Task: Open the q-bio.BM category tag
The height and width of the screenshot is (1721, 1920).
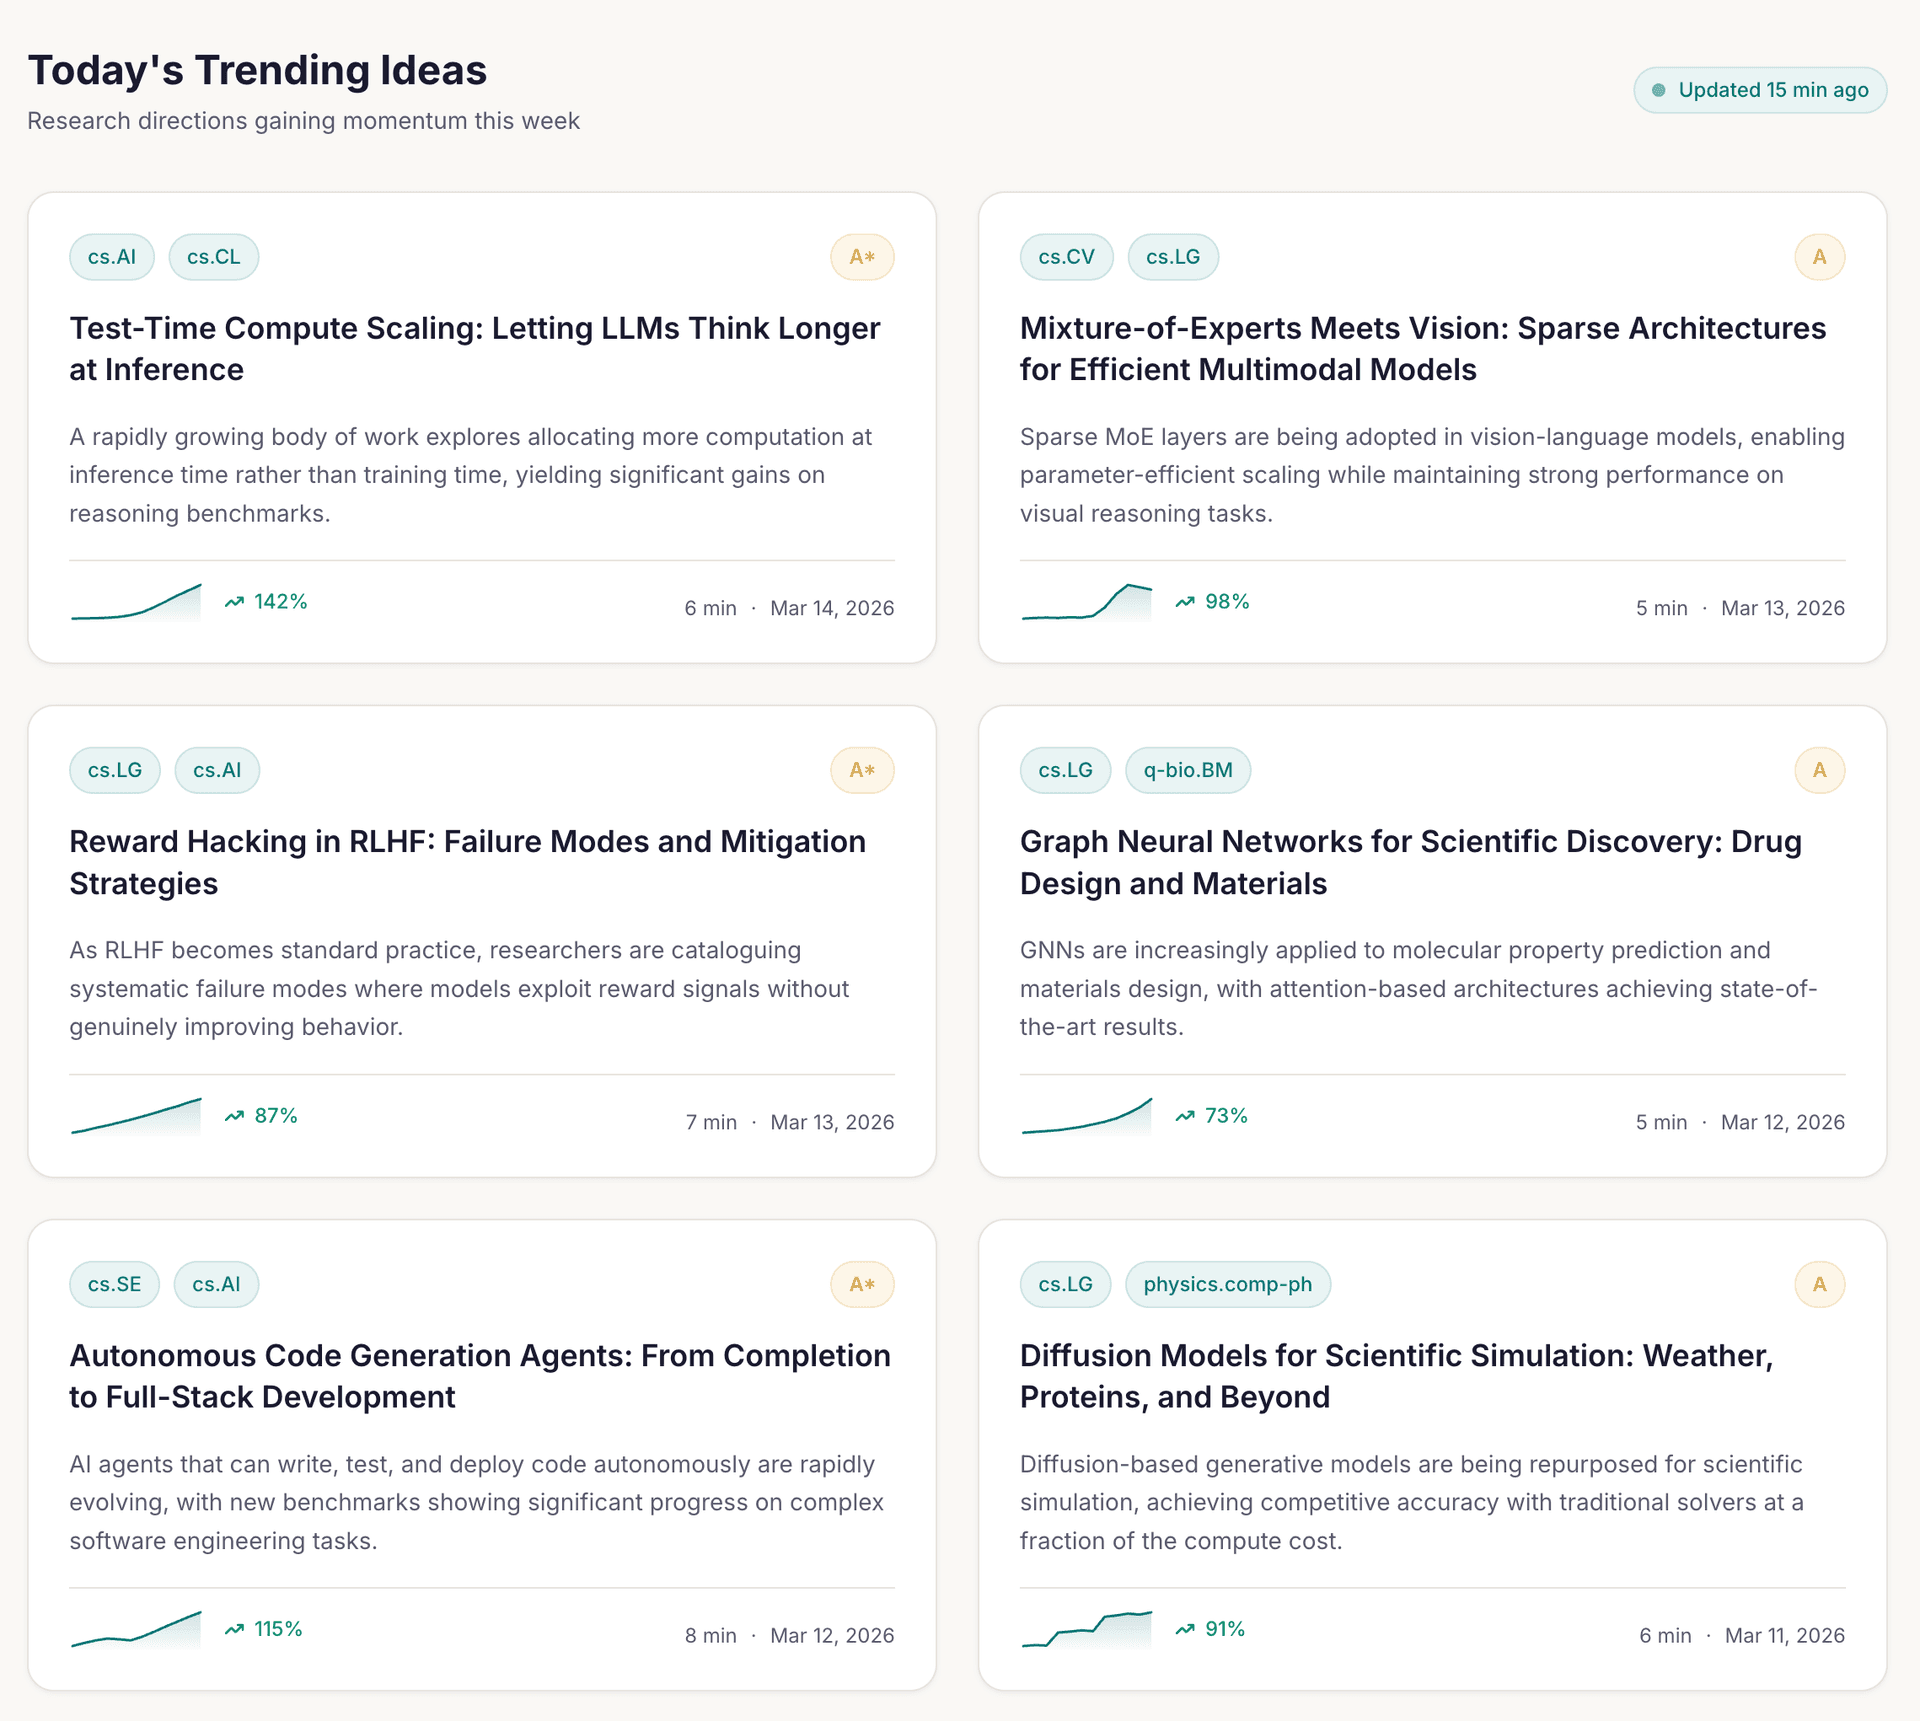Action: click(x=1188, y=770)
